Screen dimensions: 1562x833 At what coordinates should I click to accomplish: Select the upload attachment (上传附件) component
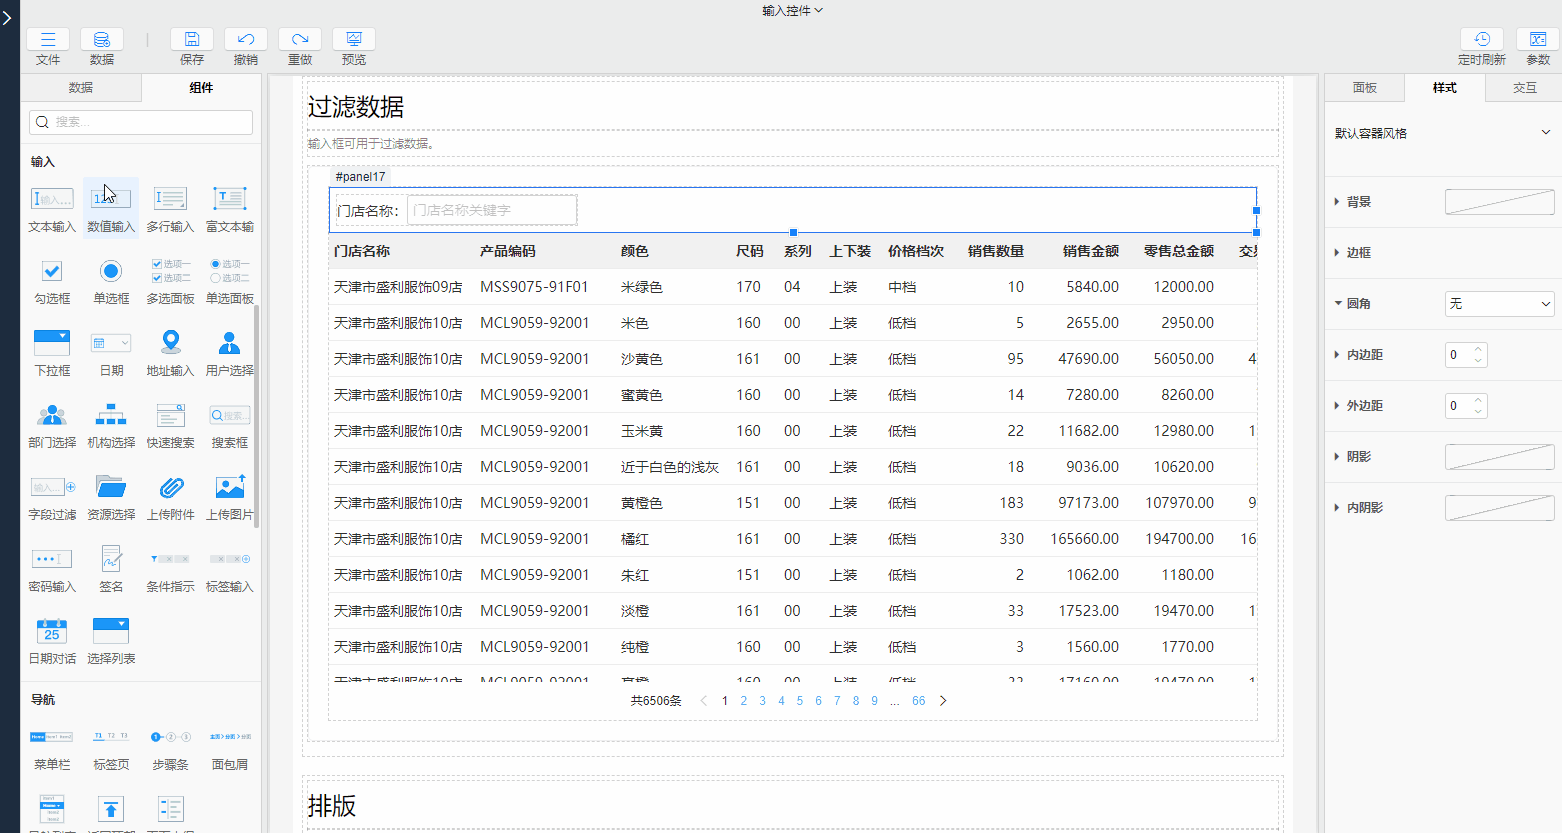171,487
